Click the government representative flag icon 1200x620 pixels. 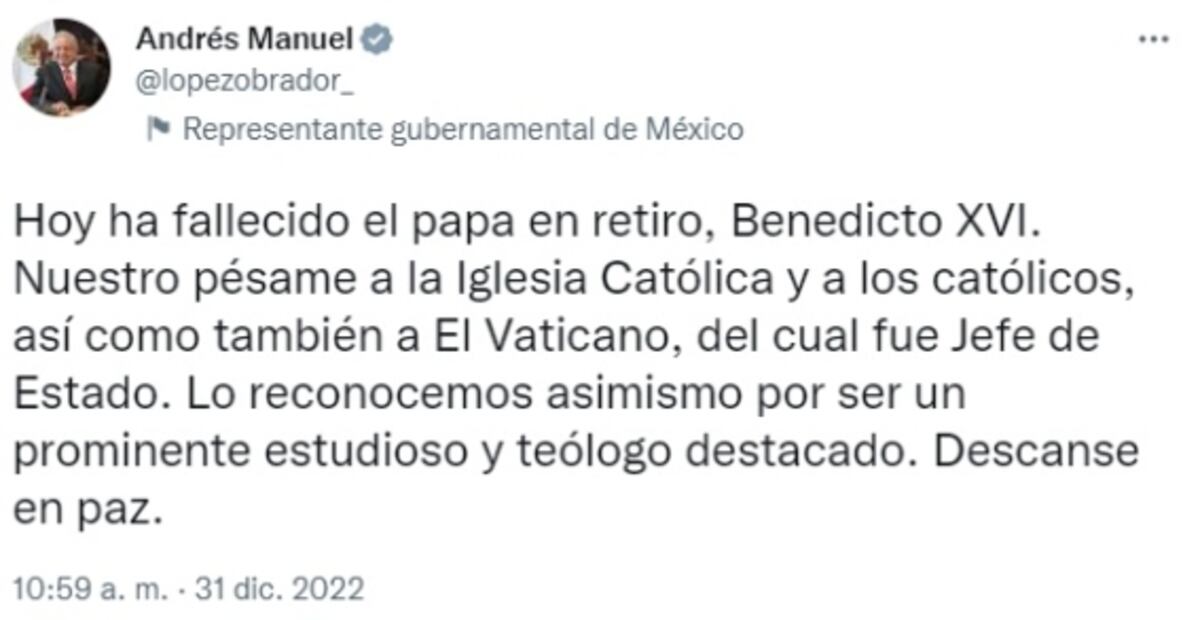[158, 129]
